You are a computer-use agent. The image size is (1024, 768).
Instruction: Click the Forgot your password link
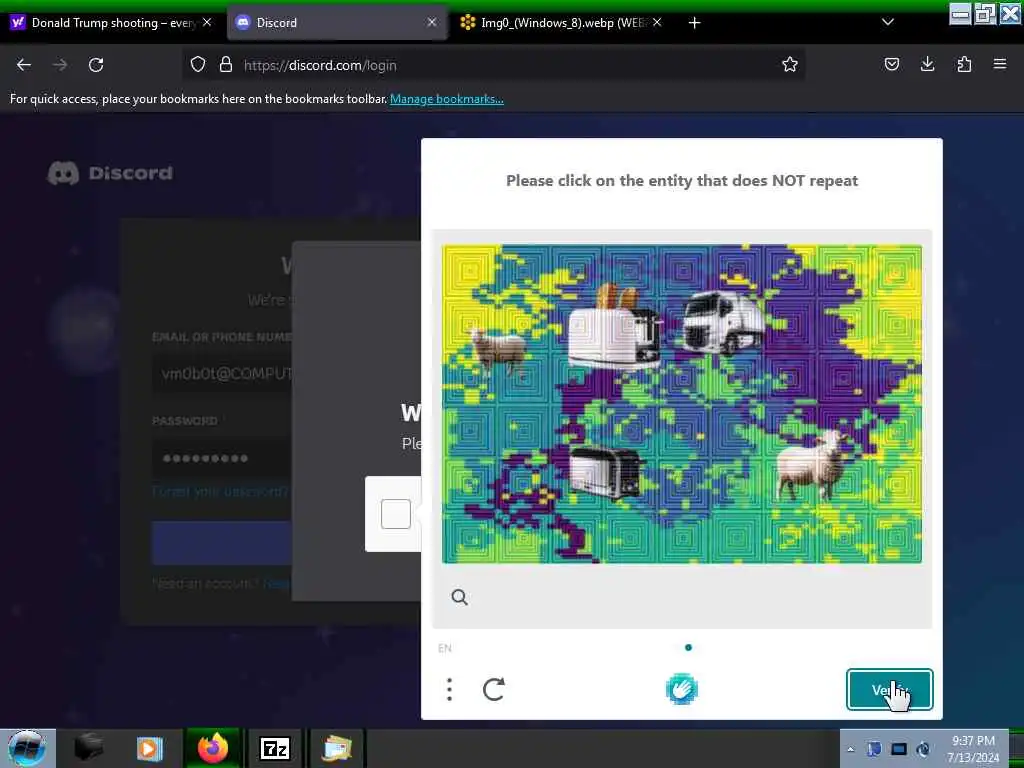click(x=220, y=491)
